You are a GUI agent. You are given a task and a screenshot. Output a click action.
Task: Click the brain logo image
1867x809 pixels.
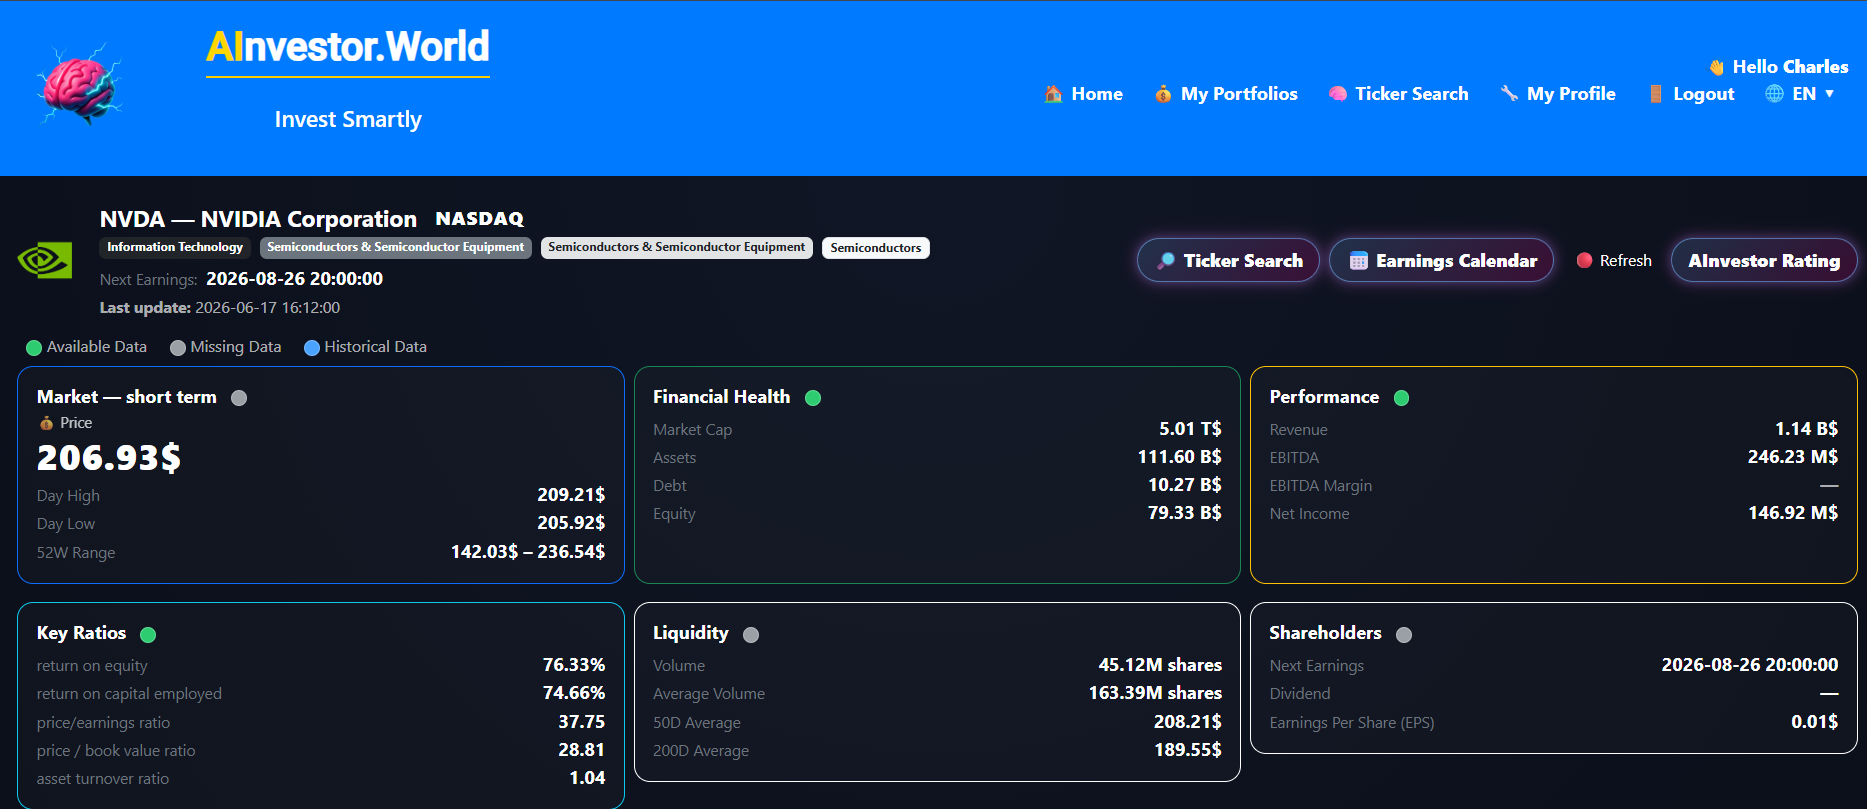[x=80, y=84]
